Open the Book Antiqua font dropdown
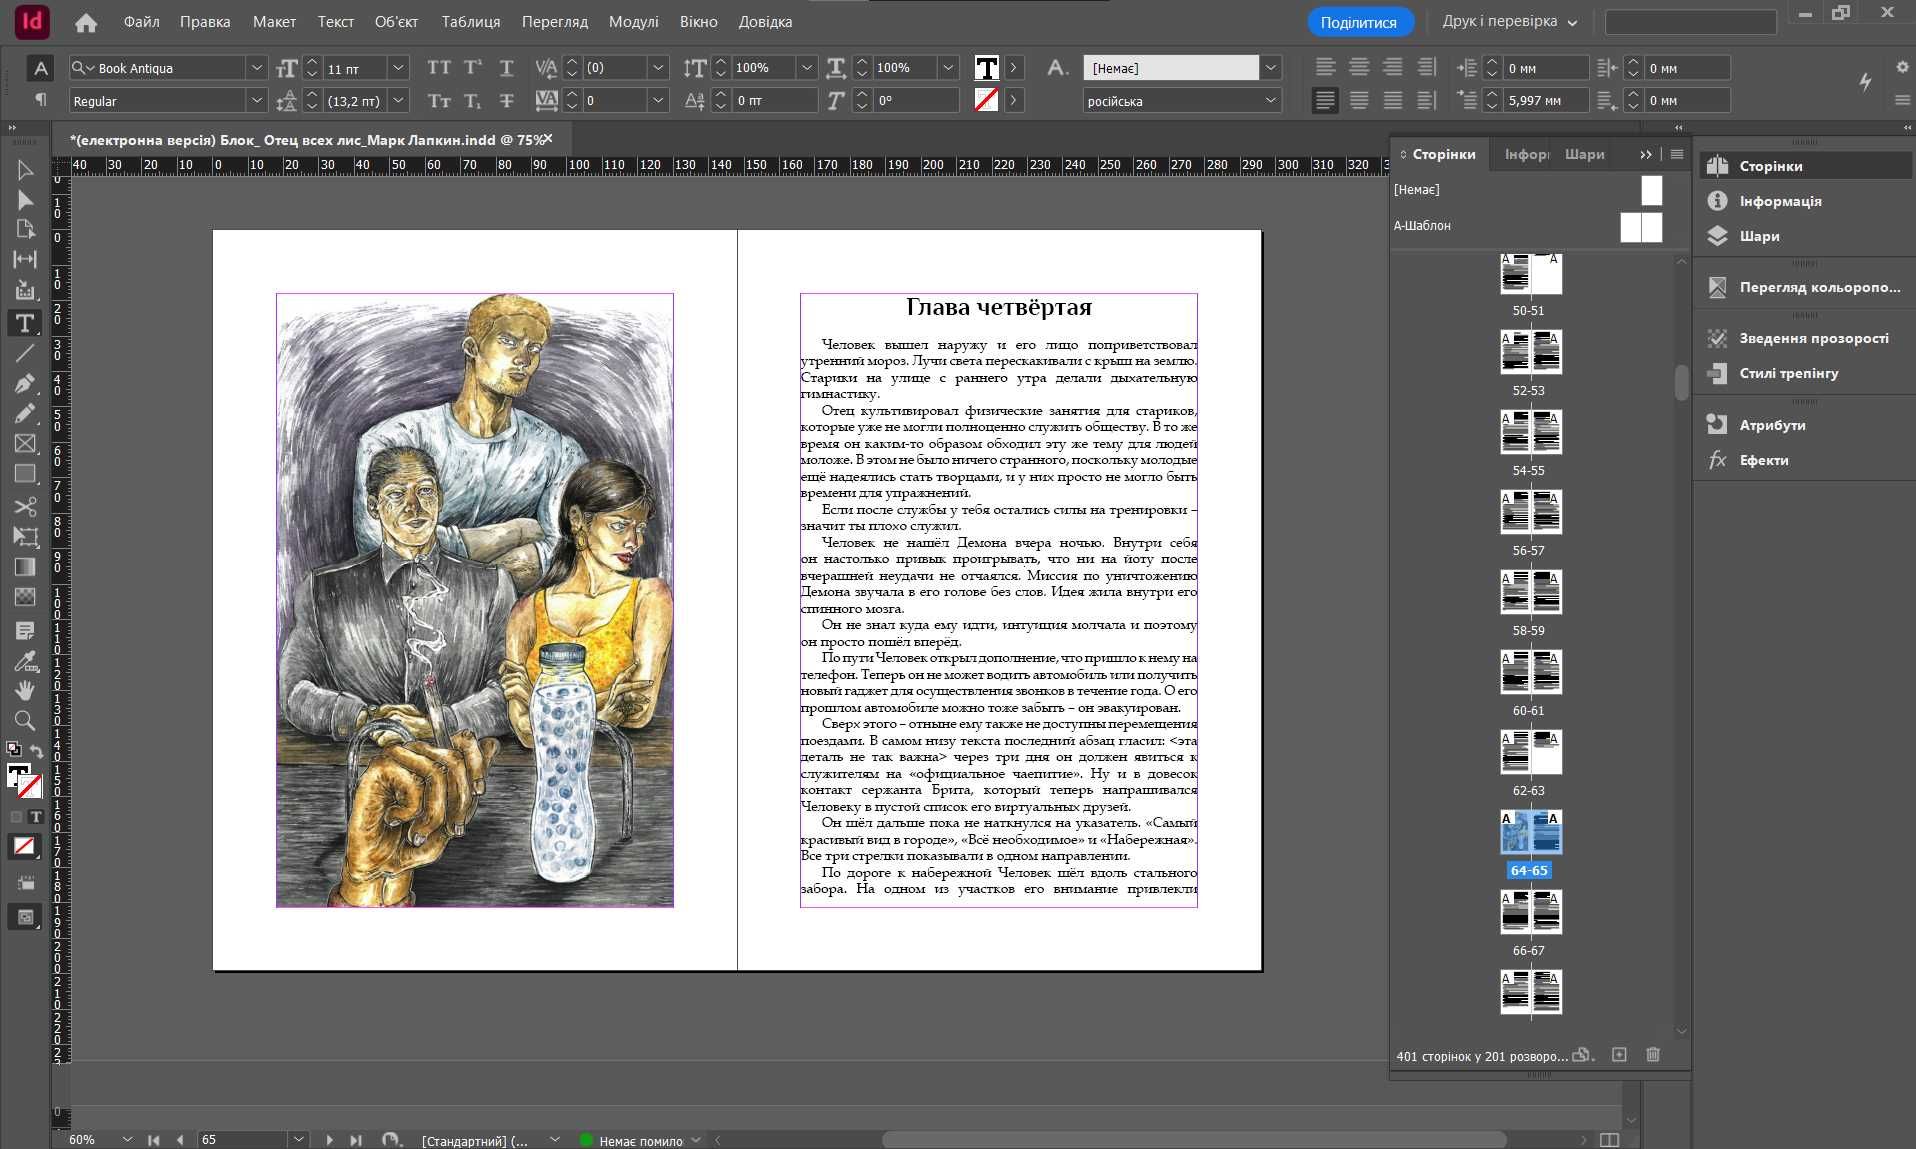 256,68
